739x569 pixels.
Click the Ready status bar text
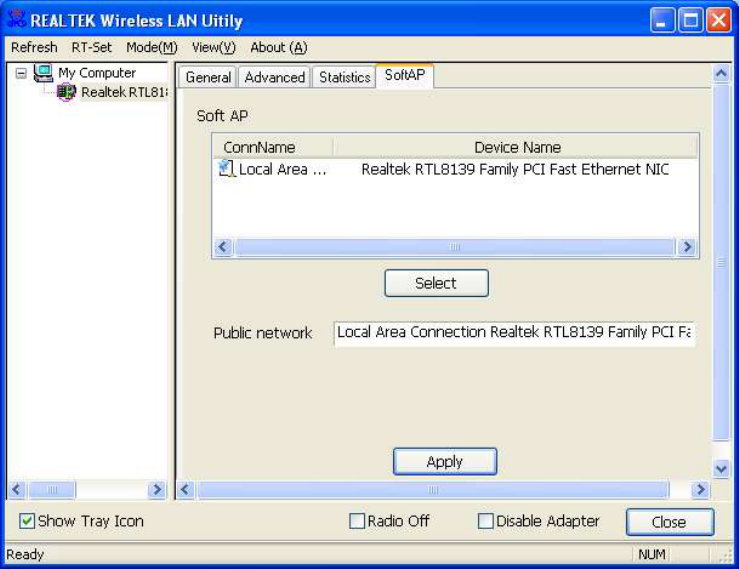[25, 555]
